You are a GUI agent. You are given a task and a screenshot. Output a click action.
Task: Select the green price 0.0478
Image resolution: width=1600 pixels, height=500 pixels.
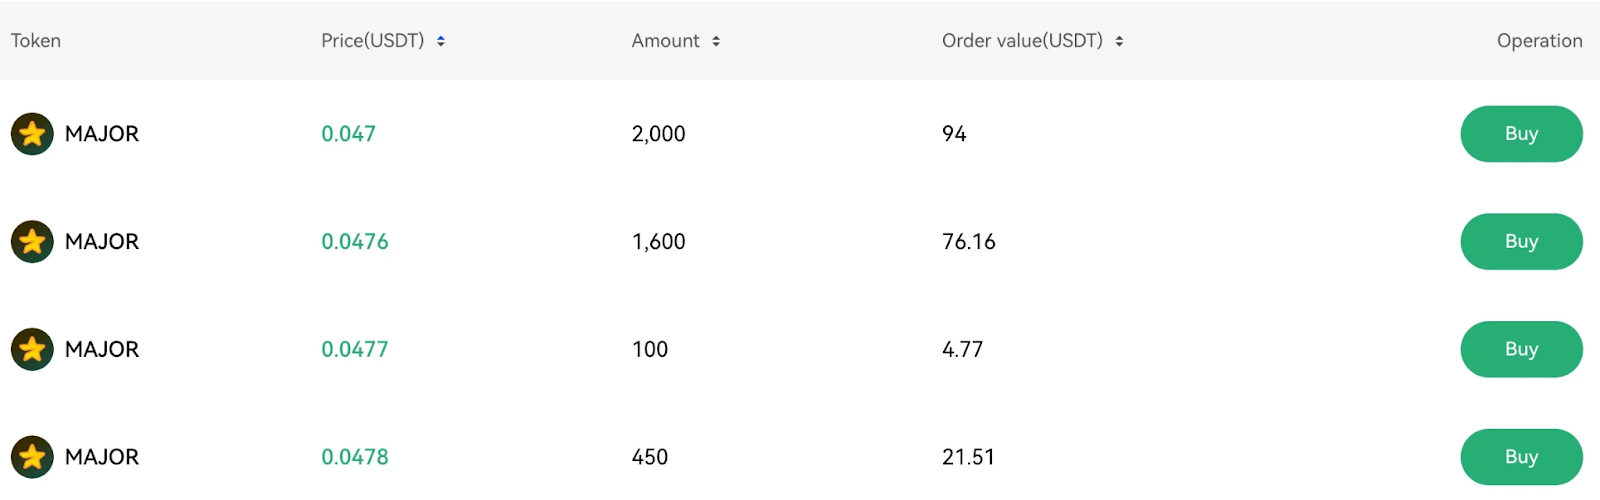[x=355, y=457]
